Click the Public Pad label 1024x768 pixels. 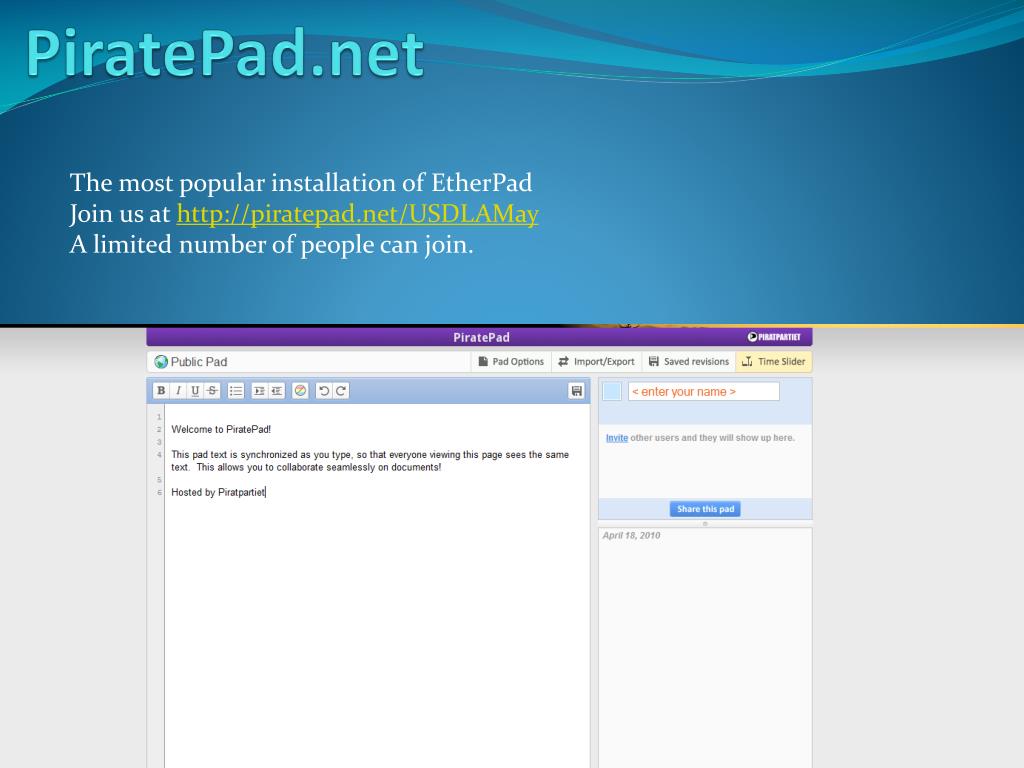click(199, 361)
